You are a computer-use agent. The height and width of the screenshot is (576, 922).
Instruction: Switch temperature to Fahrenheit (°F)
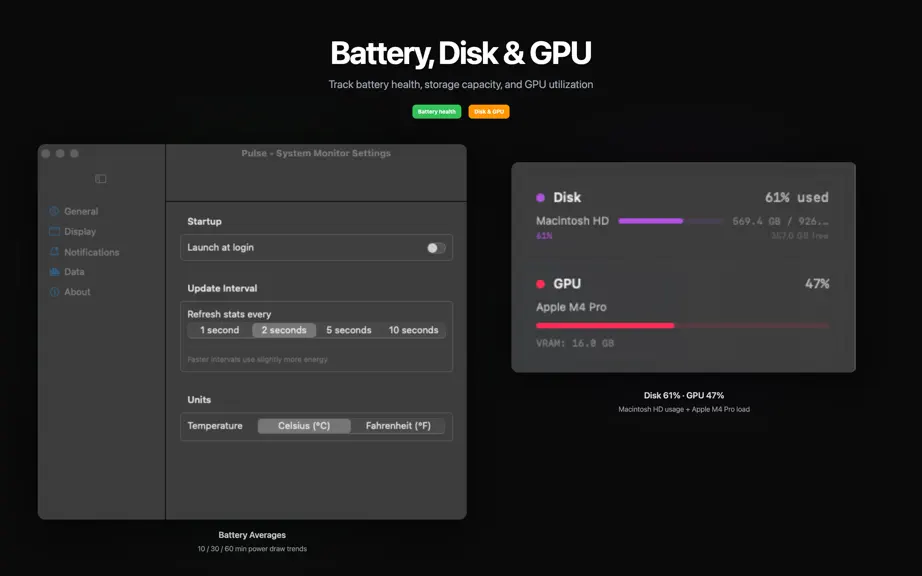click(x=398, y=426)
